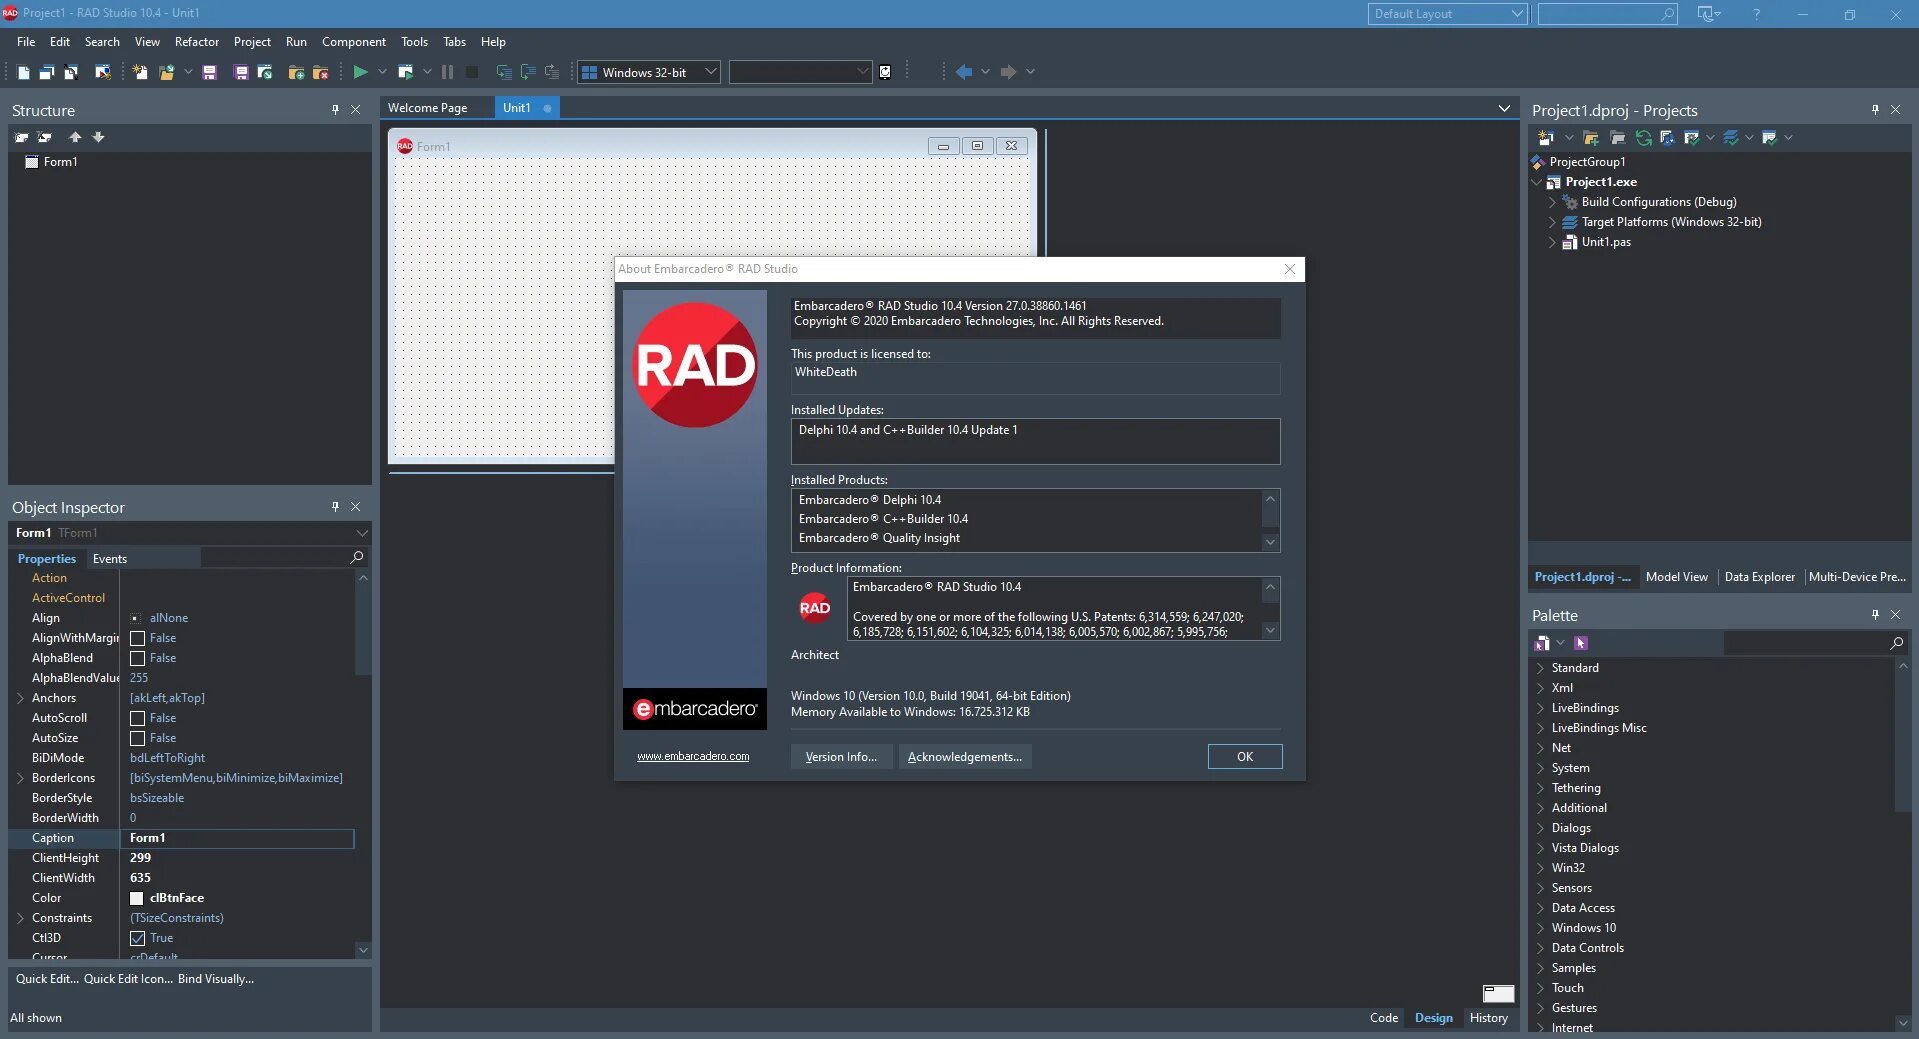
Task: Click the help question mark in title bar
Action: (x=1756, y=14)
